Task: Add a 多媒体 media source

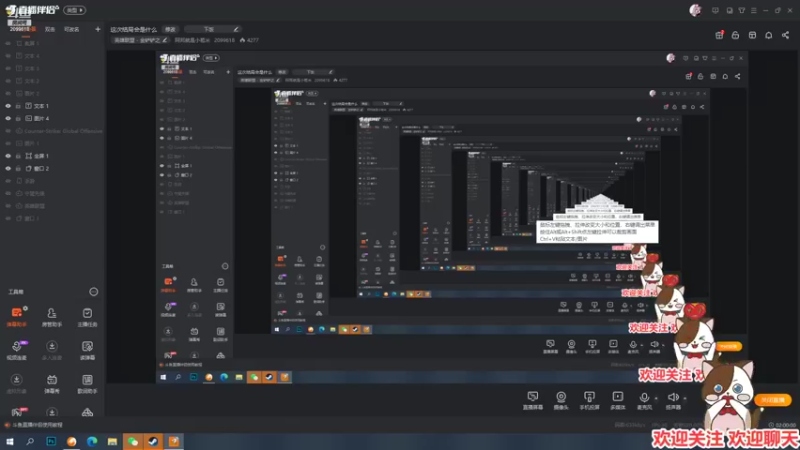Action: (617, 401)
